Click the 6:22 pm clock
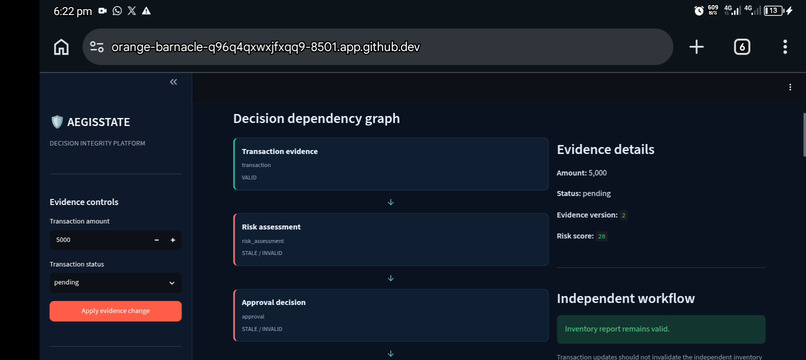 pyautogui.click(x=72, y=11)
